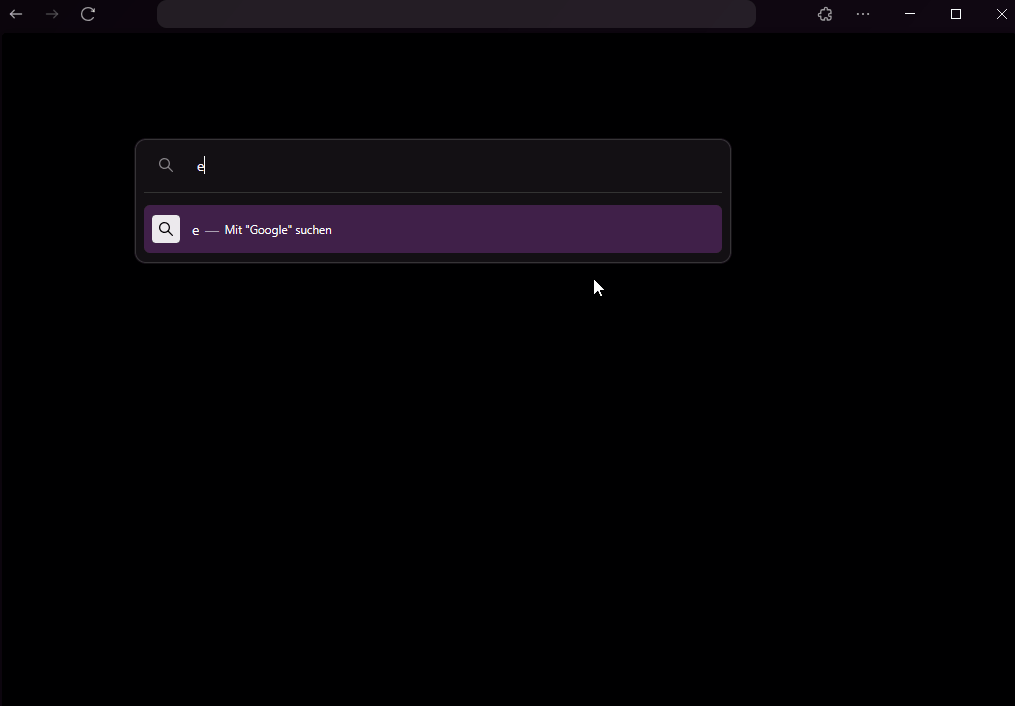The height and width of the screenshot is (706, 1015).
Task: Click the magnifier icon beside typed text
Action: pos(166,166)
